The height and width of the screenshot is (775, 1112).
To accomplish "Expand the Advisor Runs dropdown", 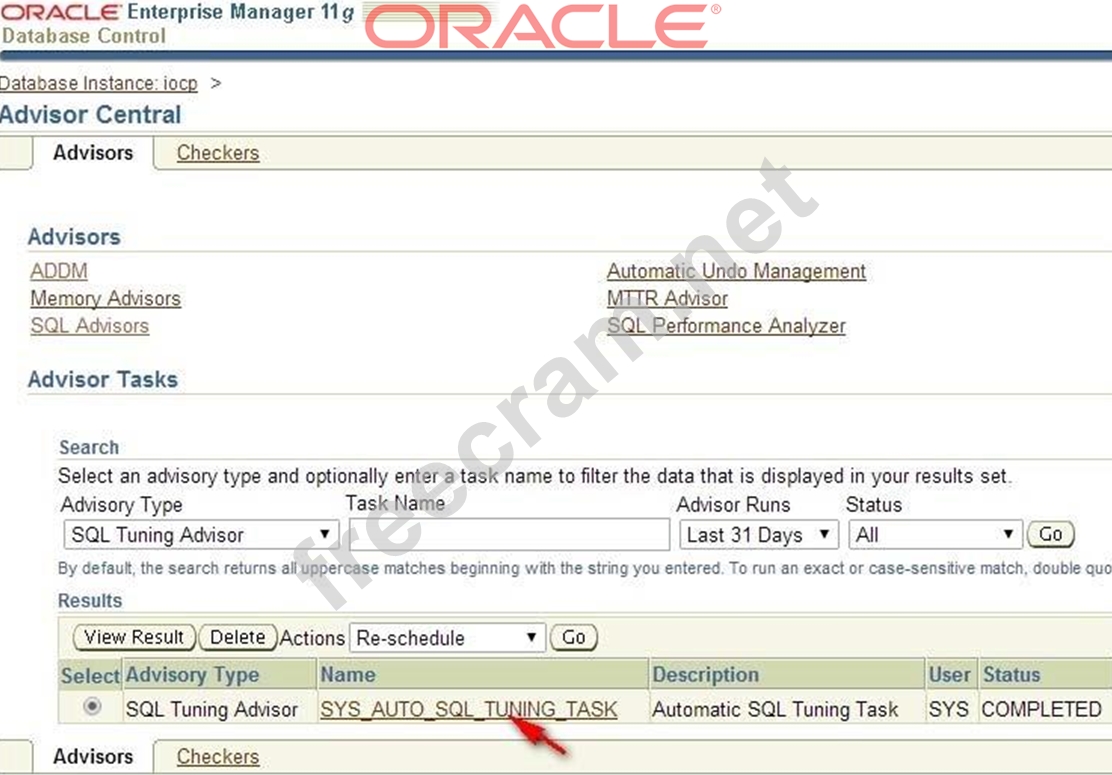I will tap(759, 535).
